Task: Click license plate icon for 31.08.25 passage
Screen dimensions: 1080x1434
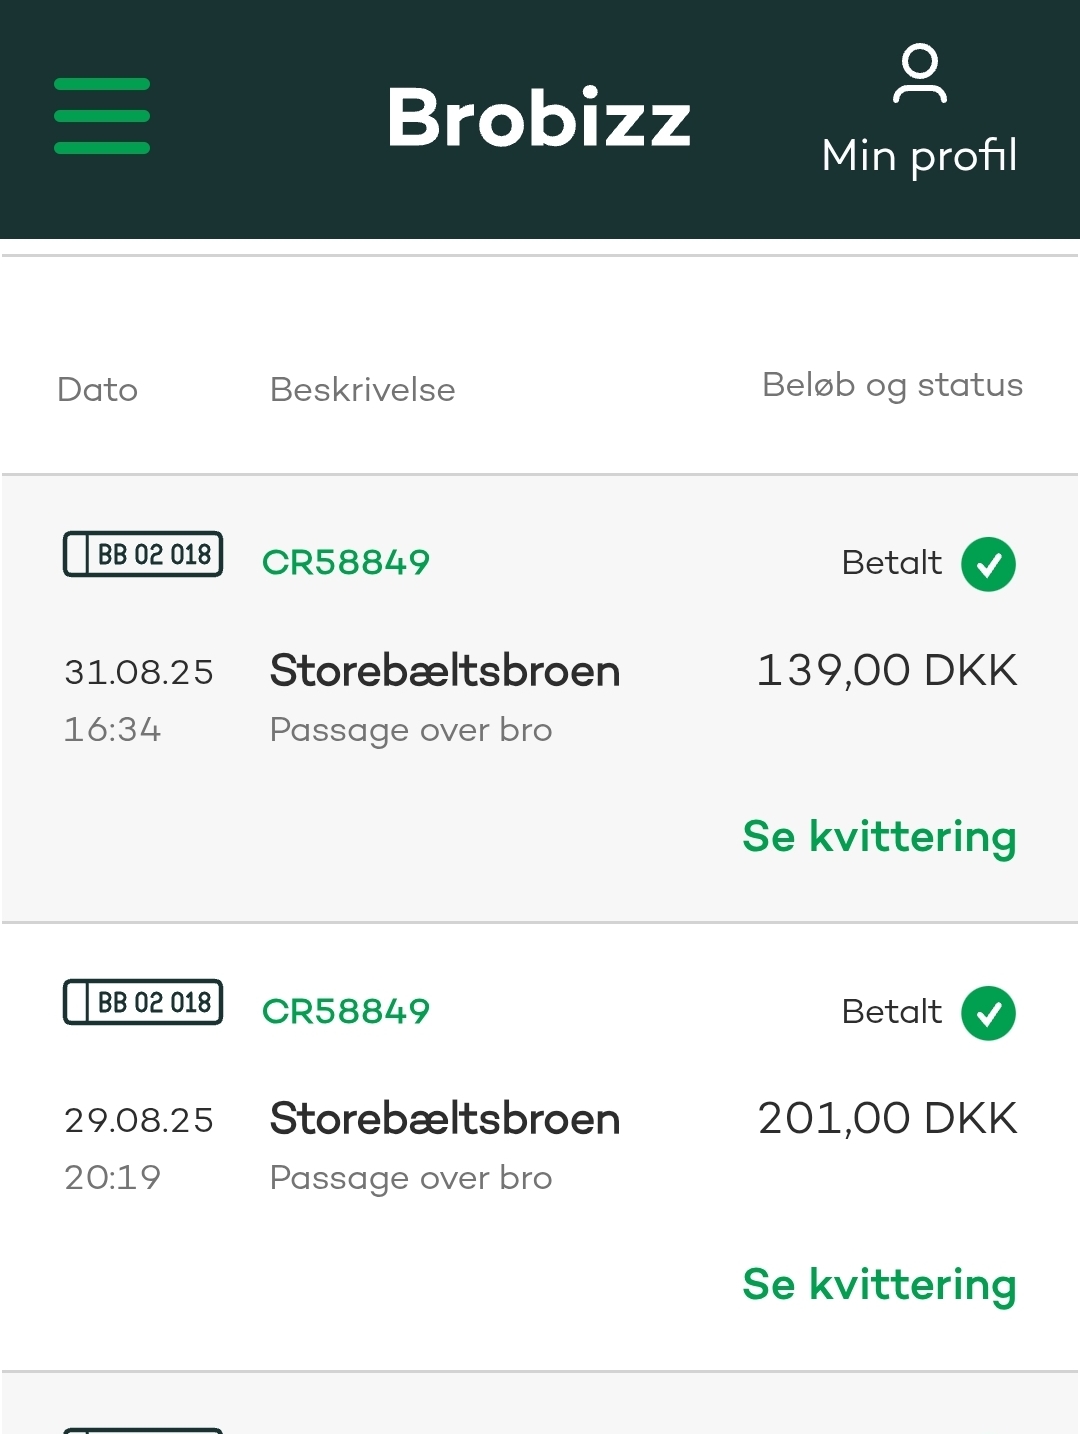Action: pyautogui.click(x=143, y=554)
